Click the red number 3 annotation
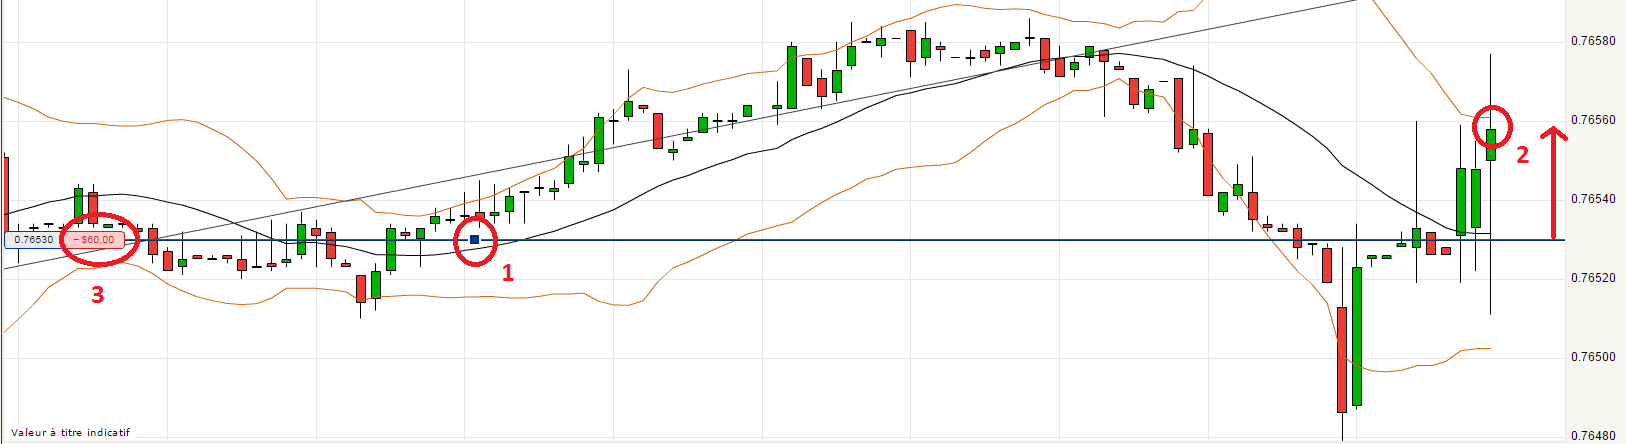This screenshot has height=444, width=1626. pyautogui.click(x=98, y=294)
